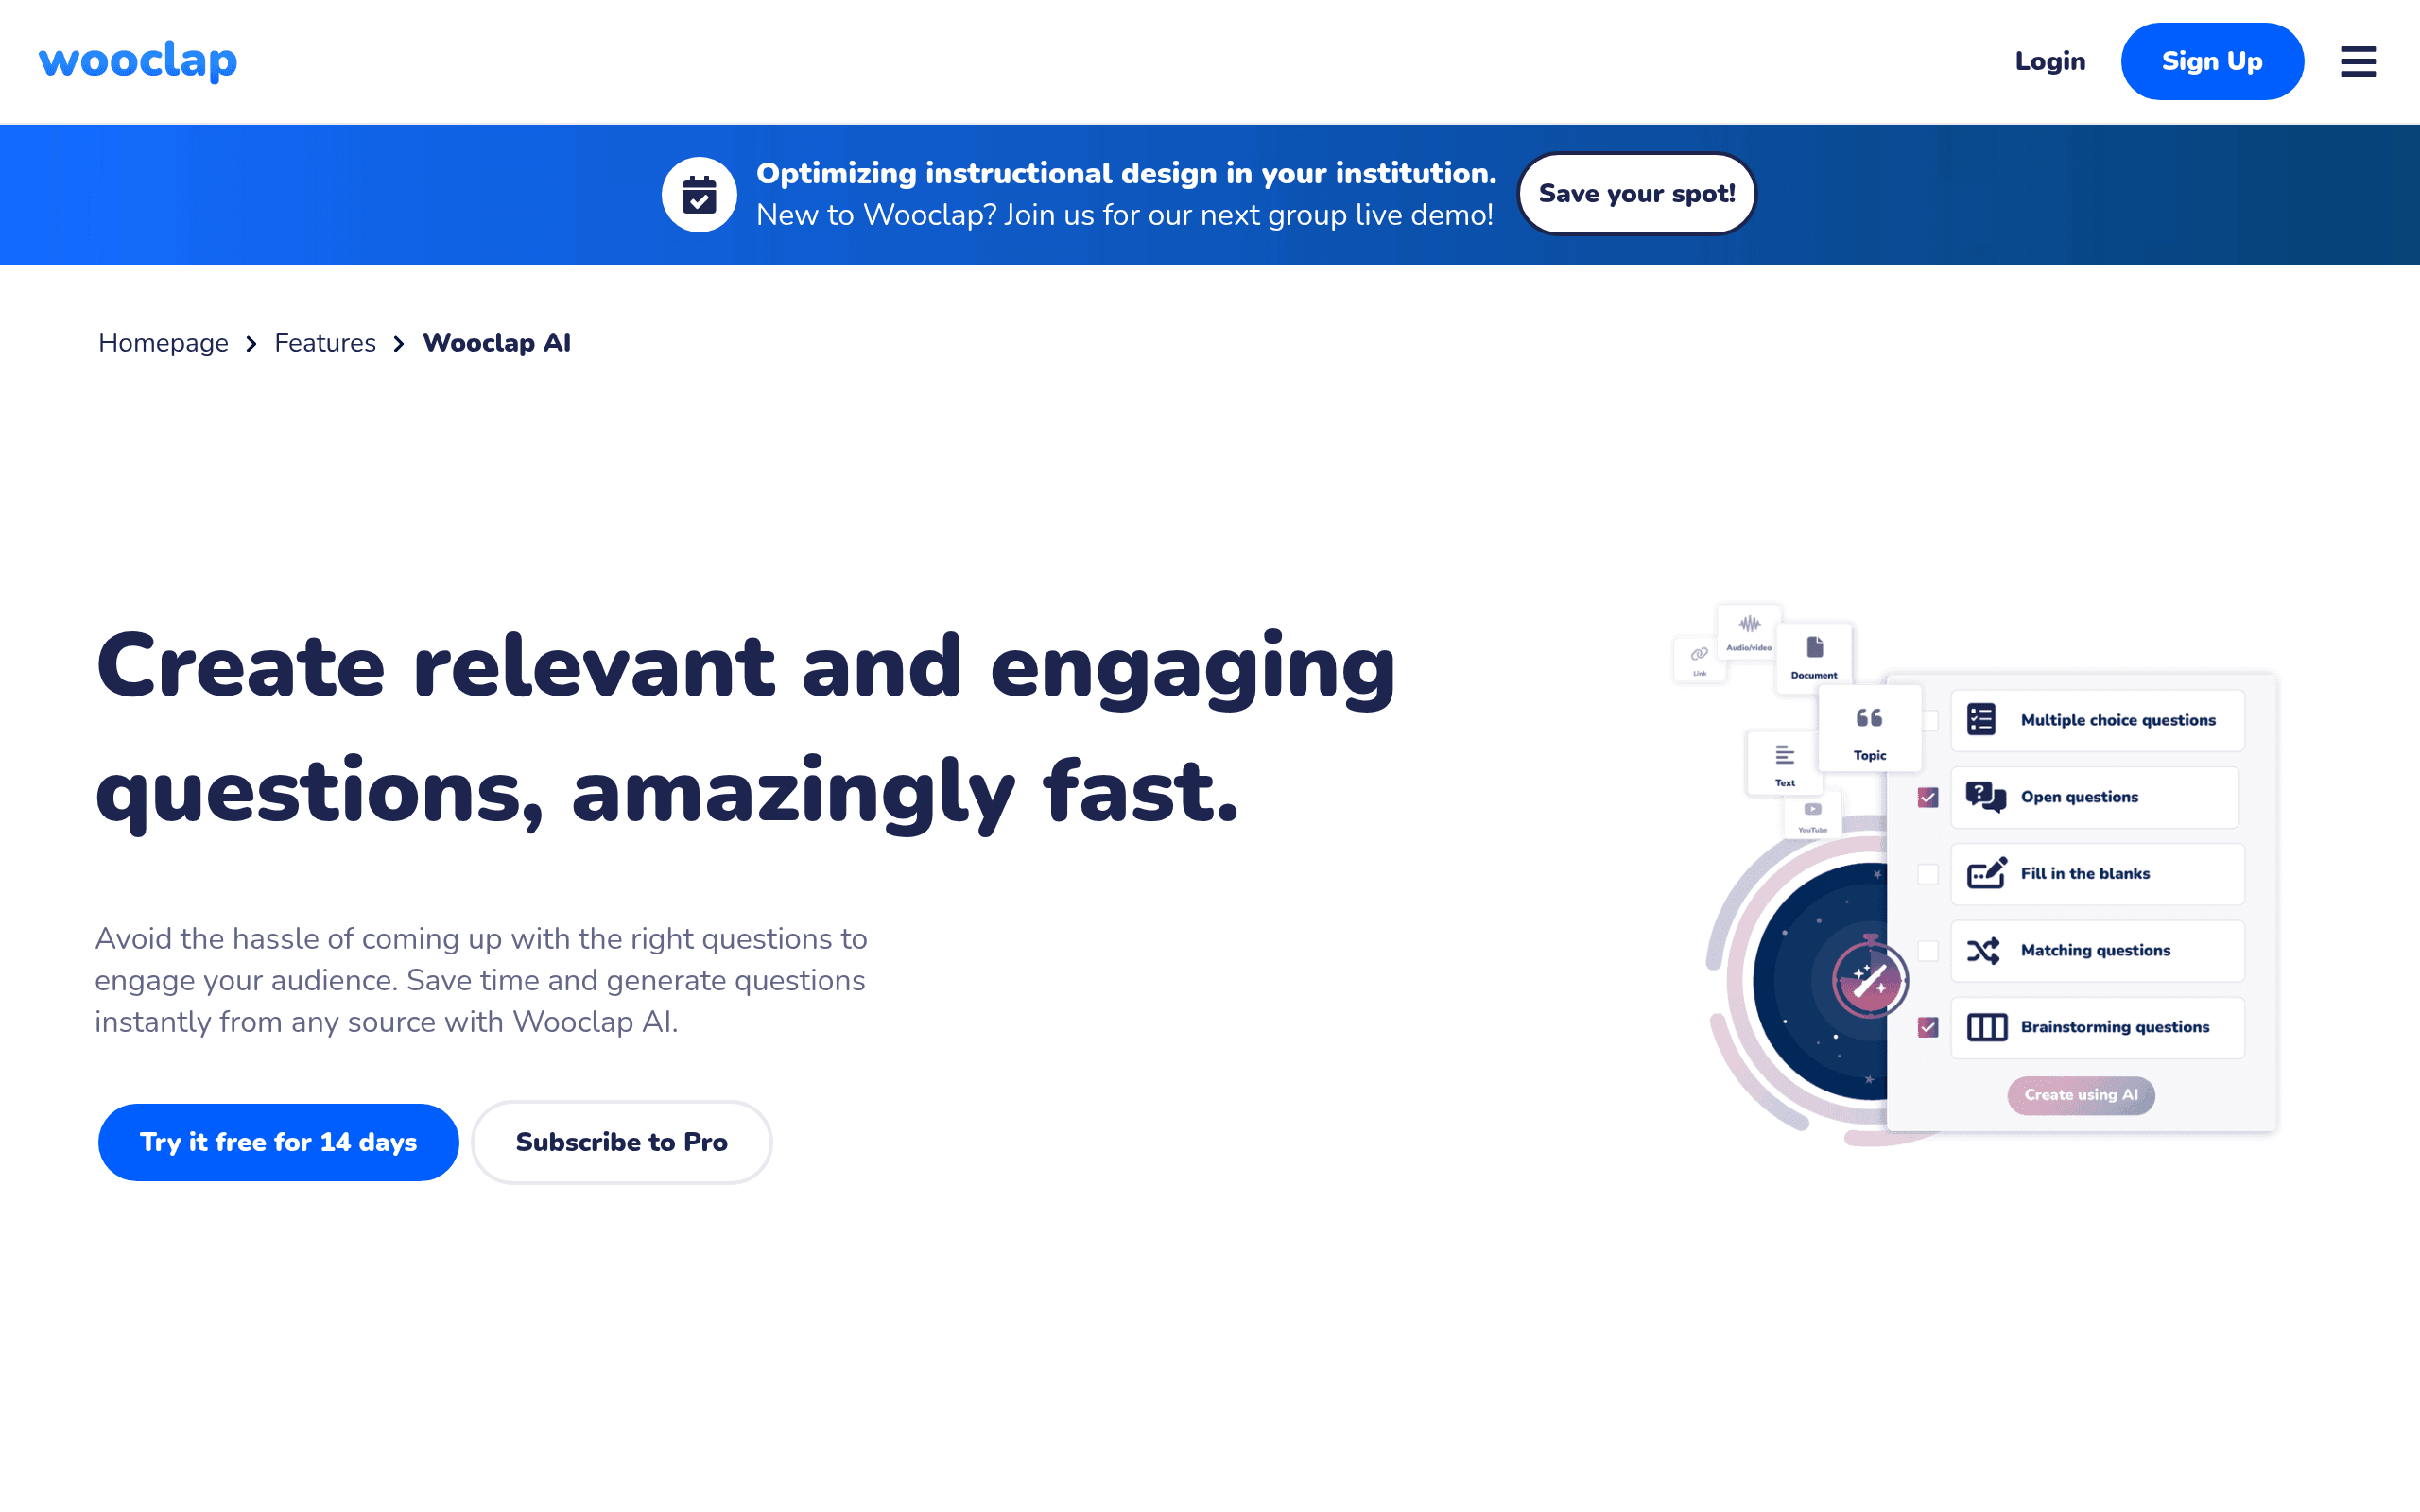Open the hamburger menu
The image size is (2420, 1512).
pos(2357,61)
